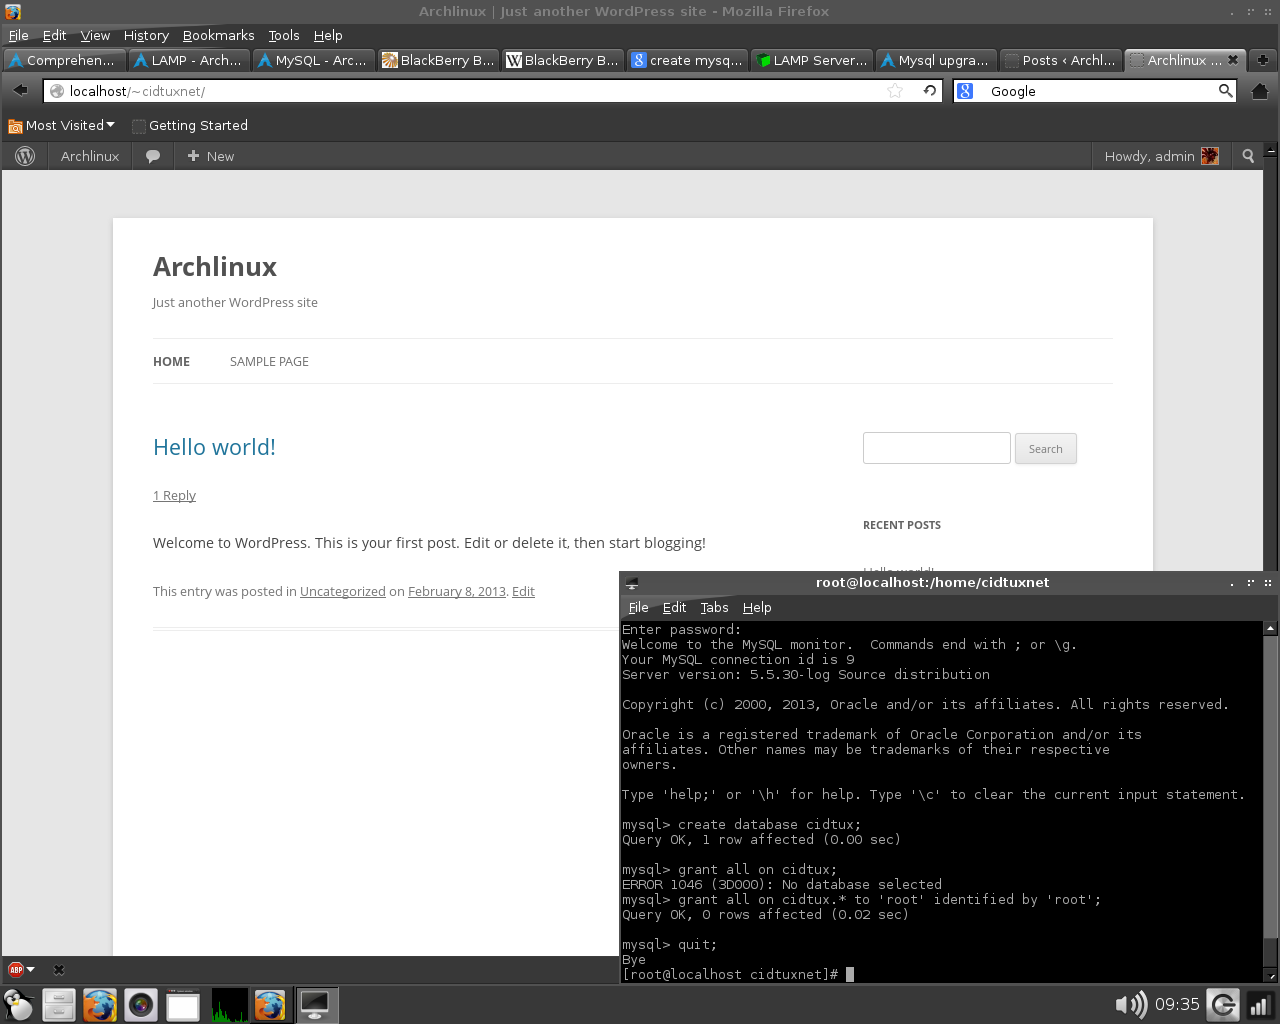Click the 1 Reply link
The height and width of the screenshot is (1024, 1280).
[x=174, y=495]
